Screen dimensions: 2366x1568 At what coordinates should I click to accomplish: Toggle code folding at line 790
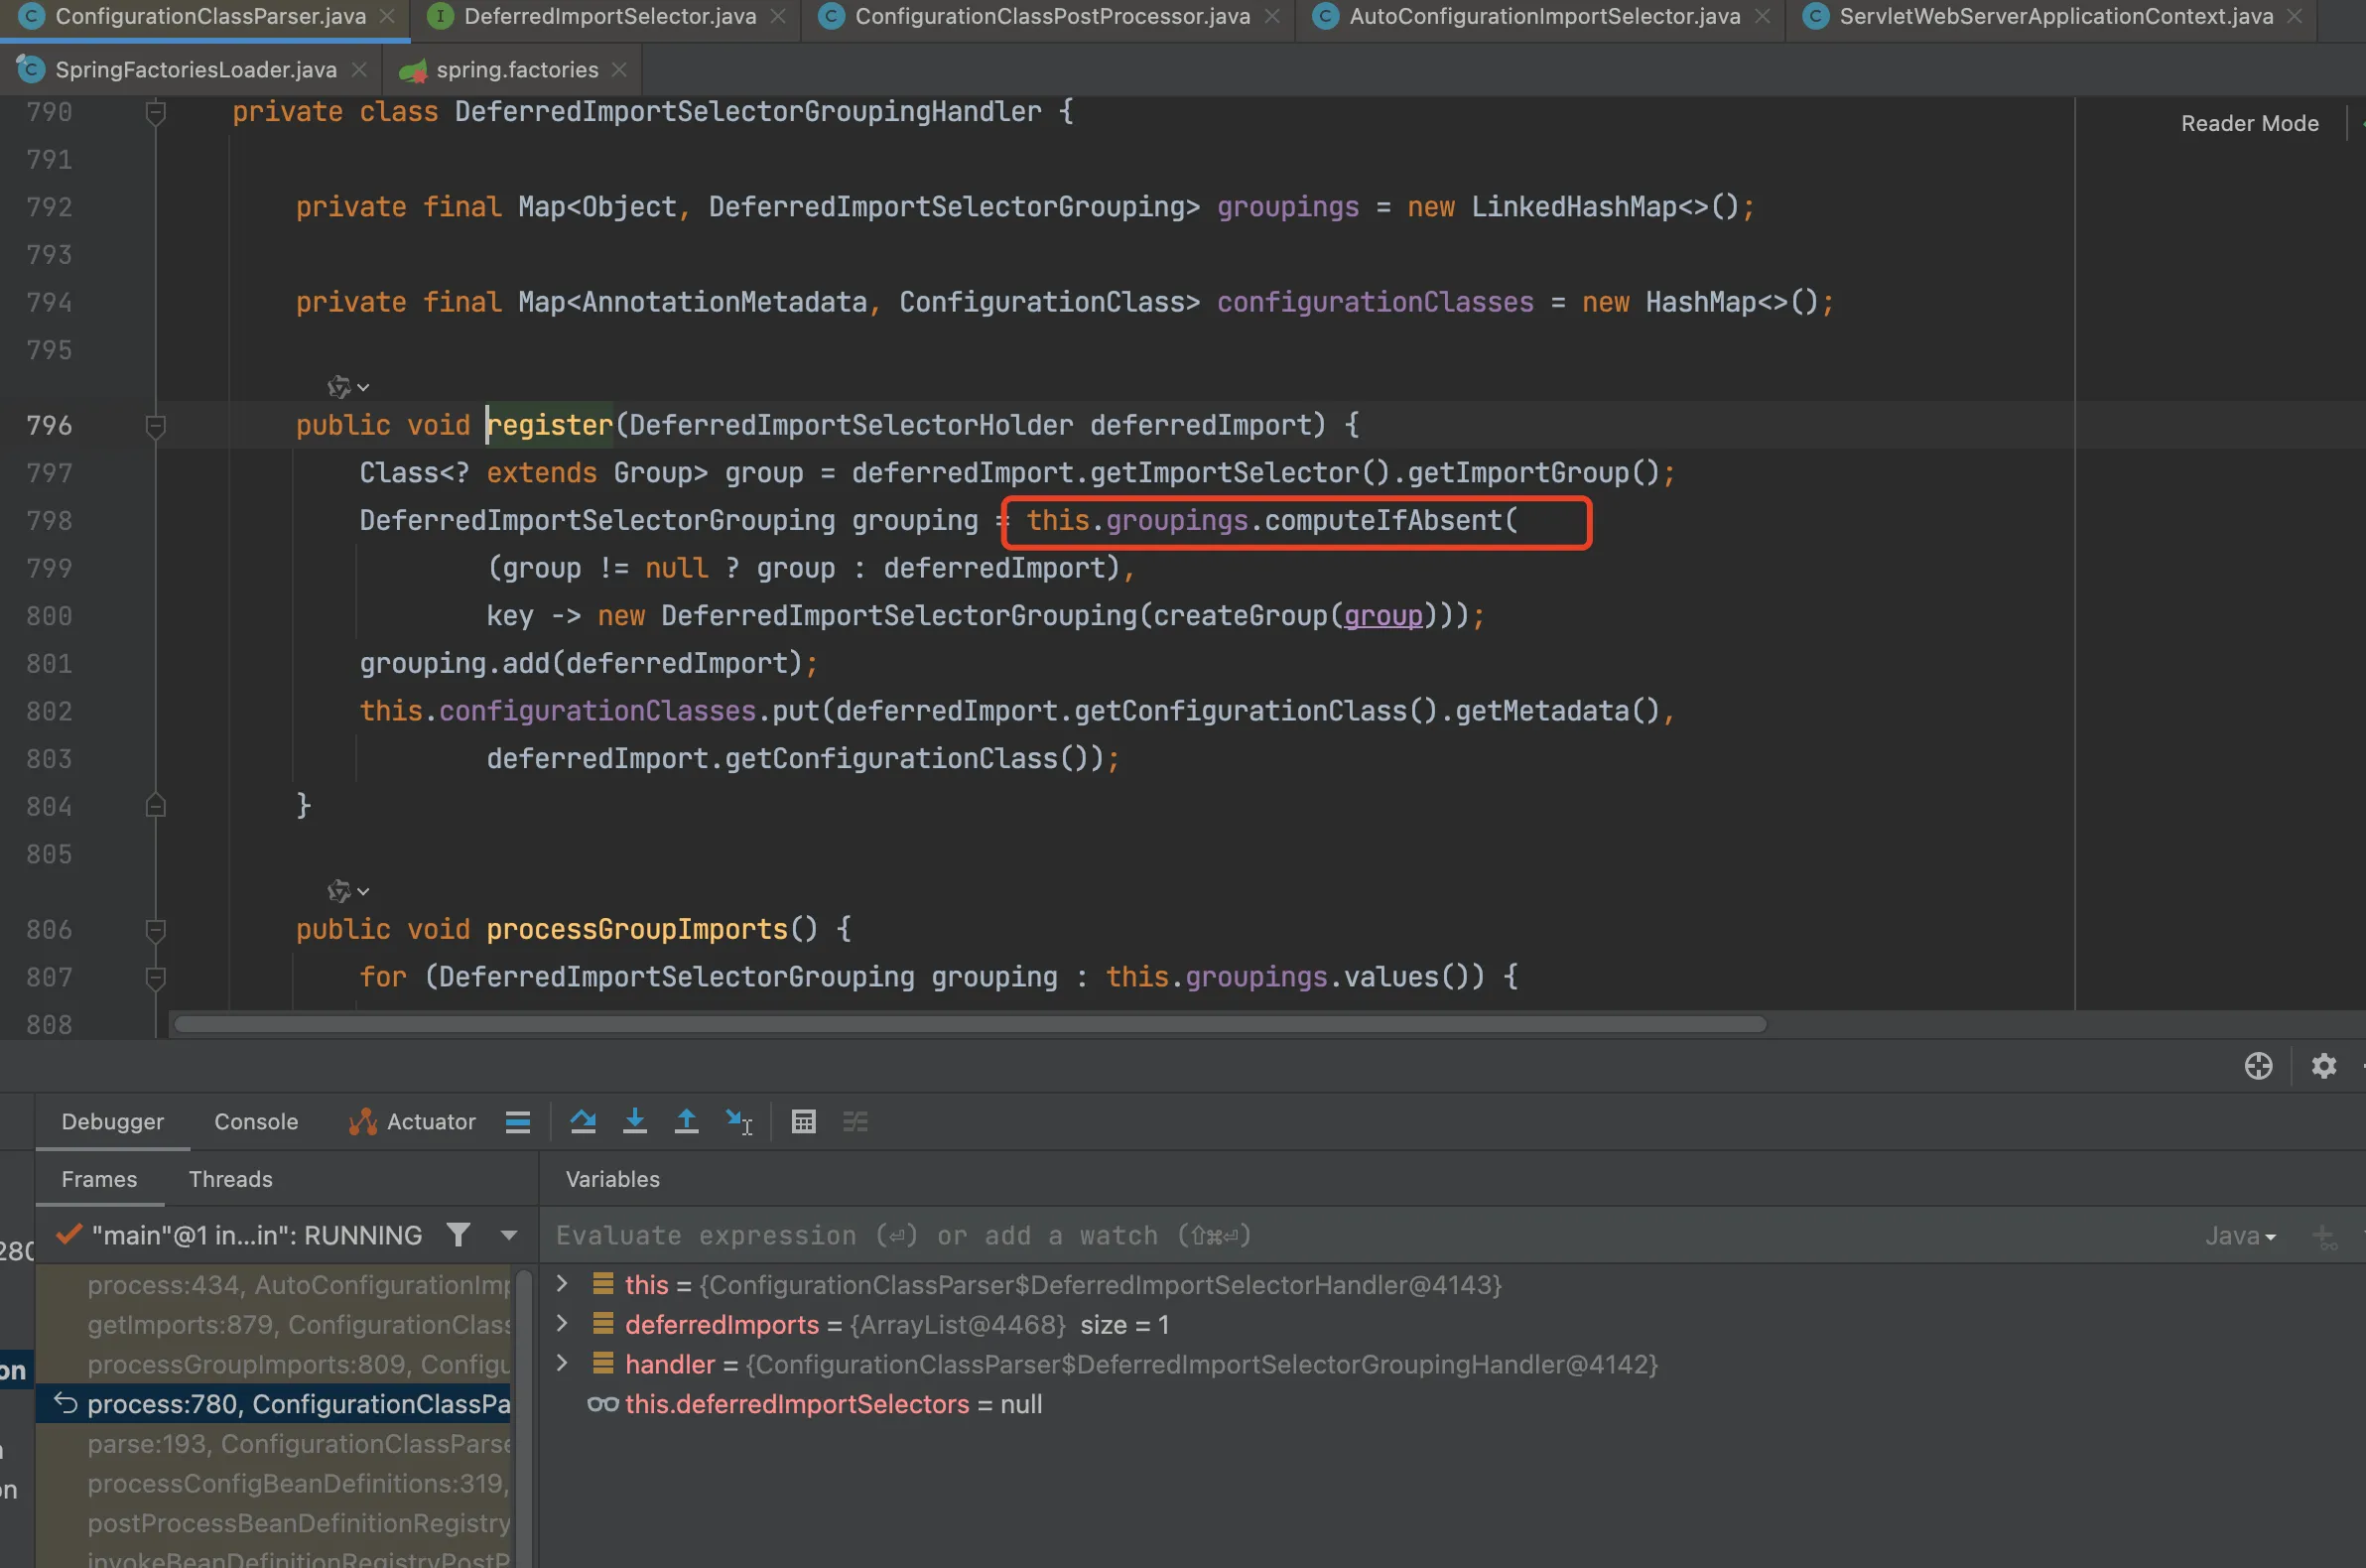[x=155, y=113]
